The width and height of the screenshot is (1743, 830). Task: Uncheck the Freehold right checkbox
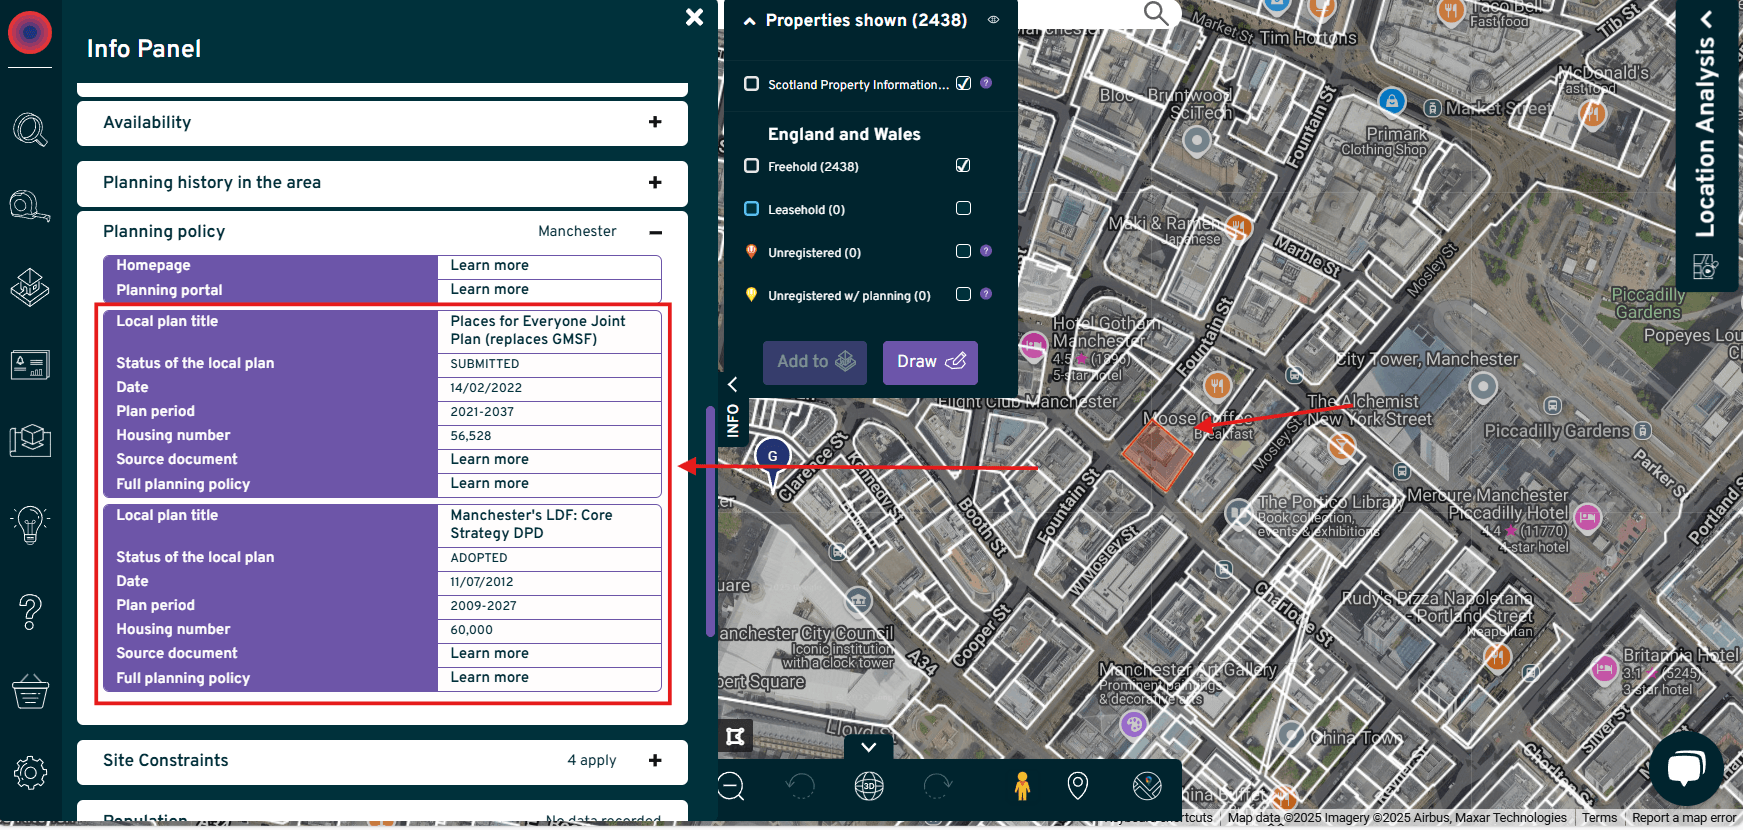tap(963, 165)
